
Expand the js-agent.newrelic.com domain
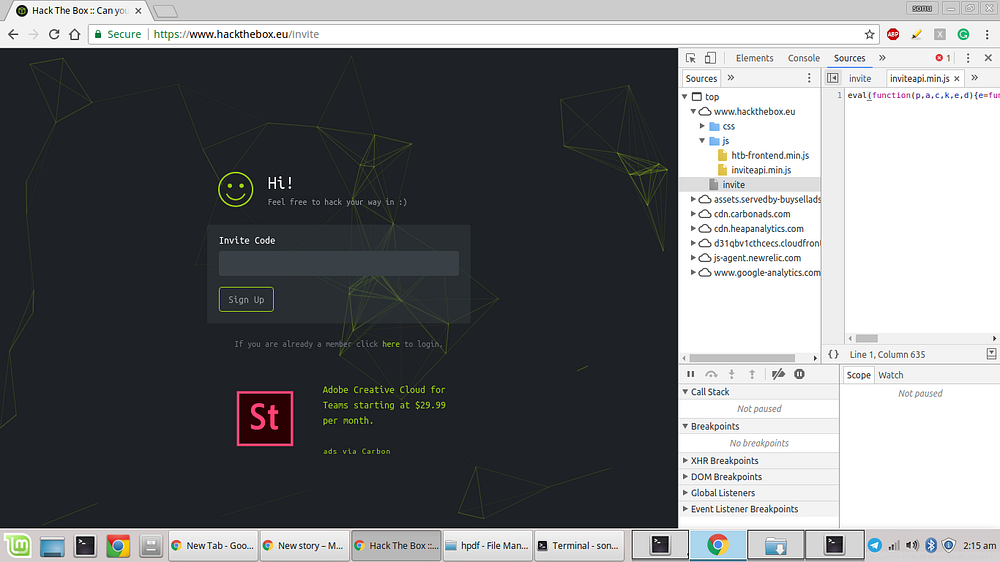click(x=693, y=258)
